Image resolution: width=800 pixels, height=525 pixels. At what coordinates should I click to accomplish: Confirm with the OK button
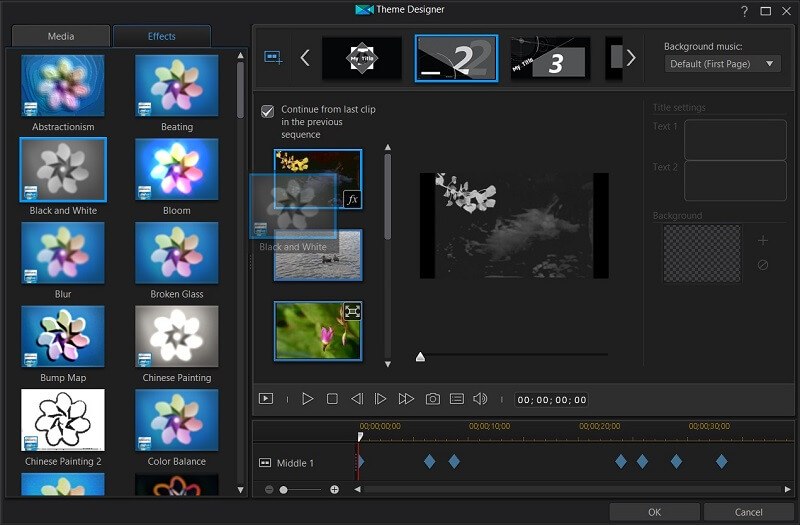(x=655, y=512)
